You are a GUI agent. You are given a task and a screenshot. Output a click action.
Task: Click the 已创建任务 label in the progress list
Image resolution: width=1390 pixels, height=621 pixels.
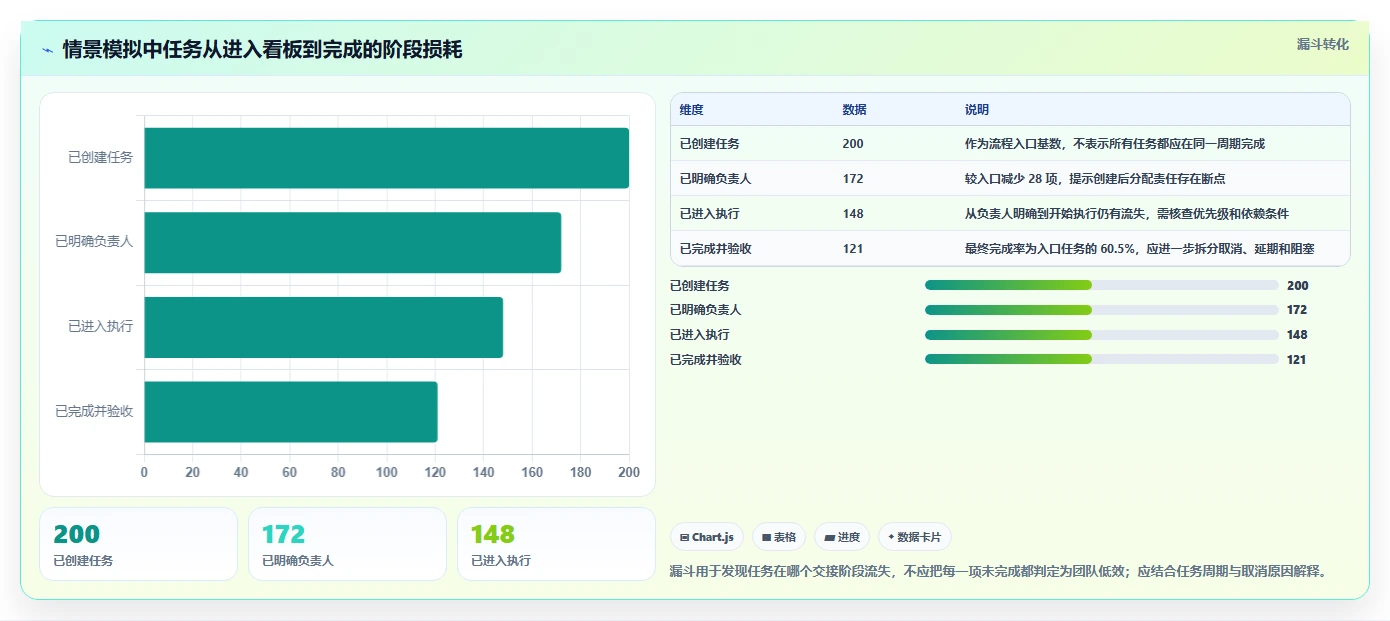click(700, 286)
